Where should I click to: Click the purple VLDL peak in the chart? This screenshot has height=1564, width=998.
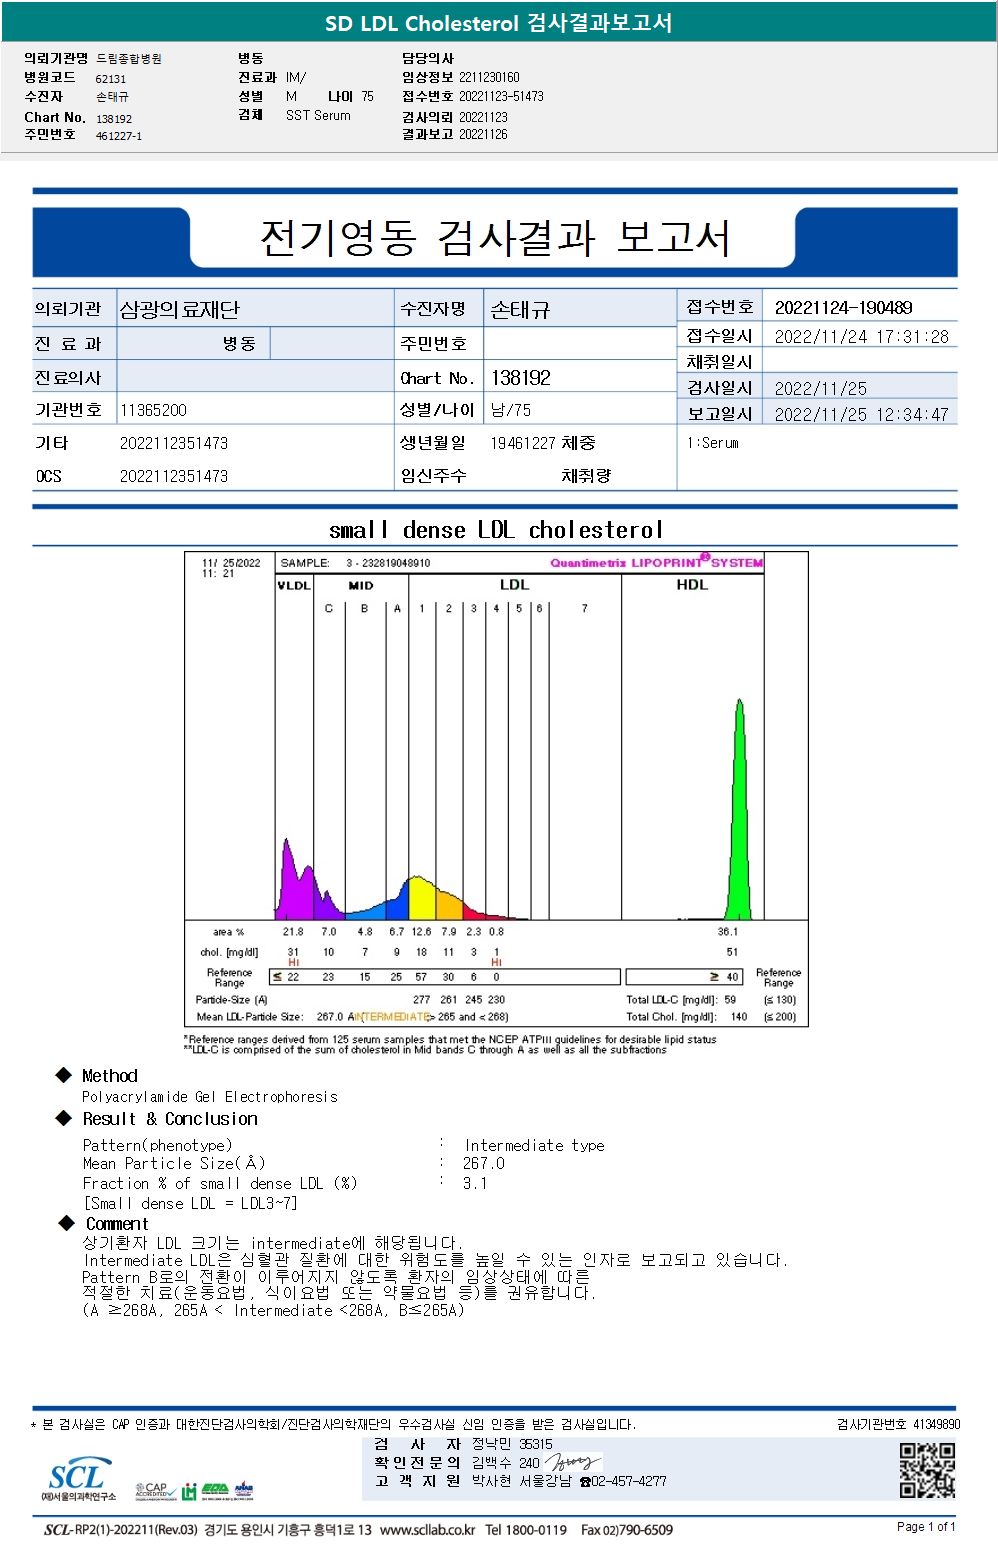295,880
